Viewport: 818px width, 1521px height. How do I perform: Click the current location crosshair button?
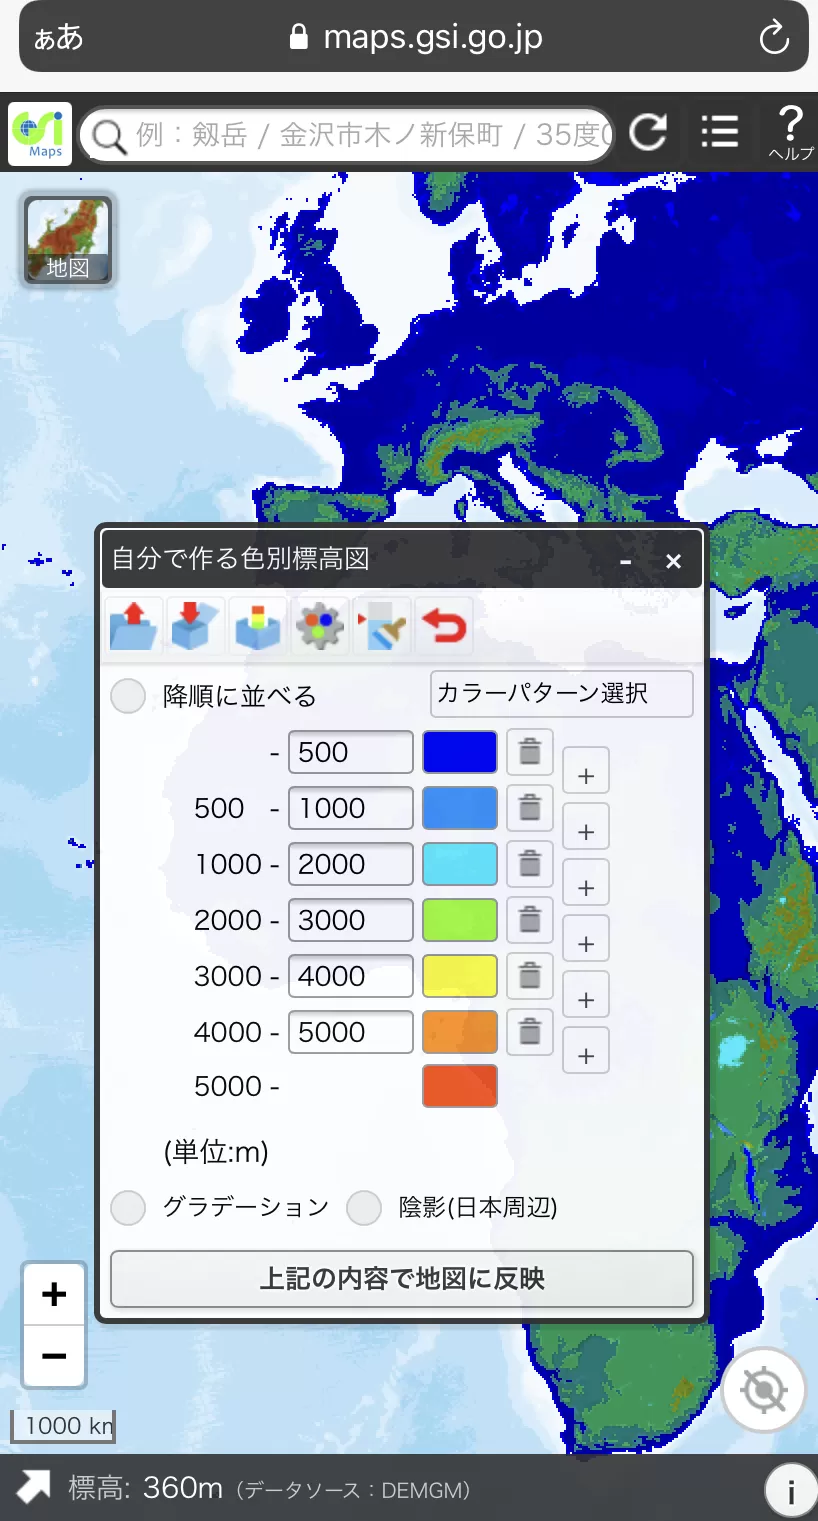click(x=764, y=1390)
